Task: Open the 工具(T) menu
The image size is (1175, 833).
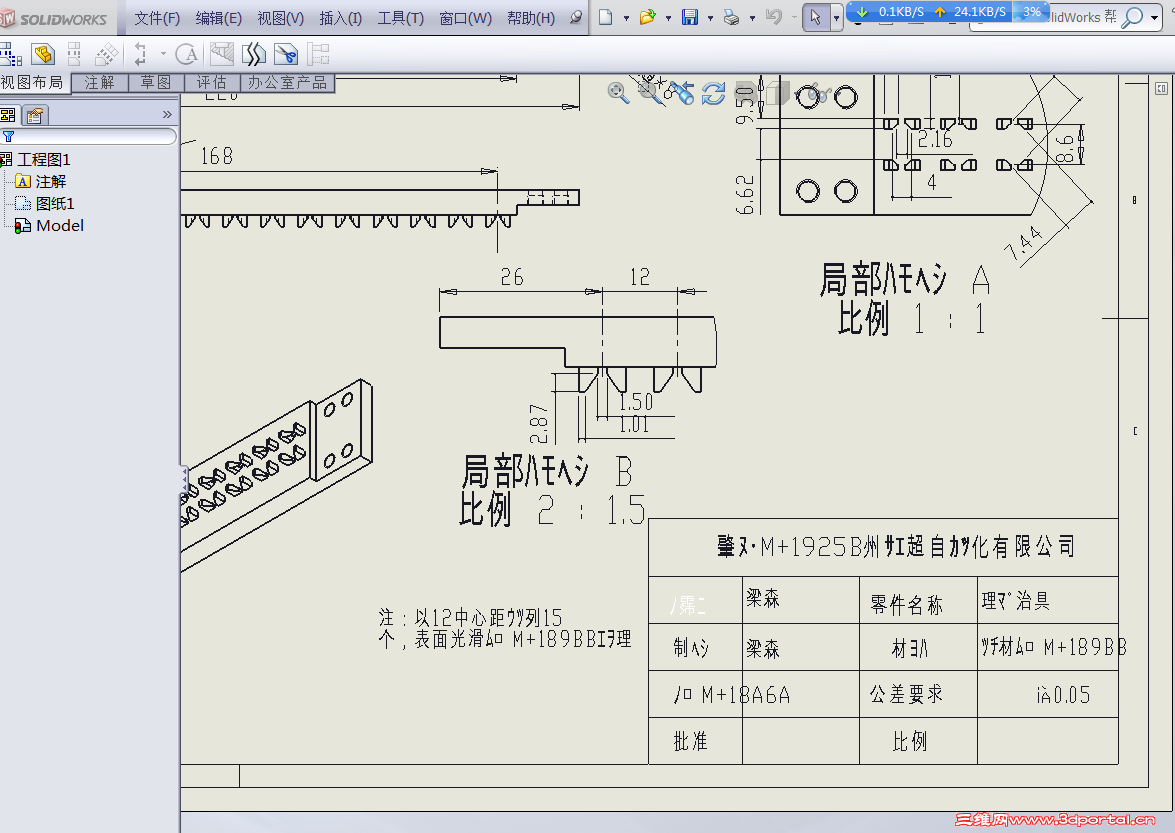Action: click(x=400, y=17)
